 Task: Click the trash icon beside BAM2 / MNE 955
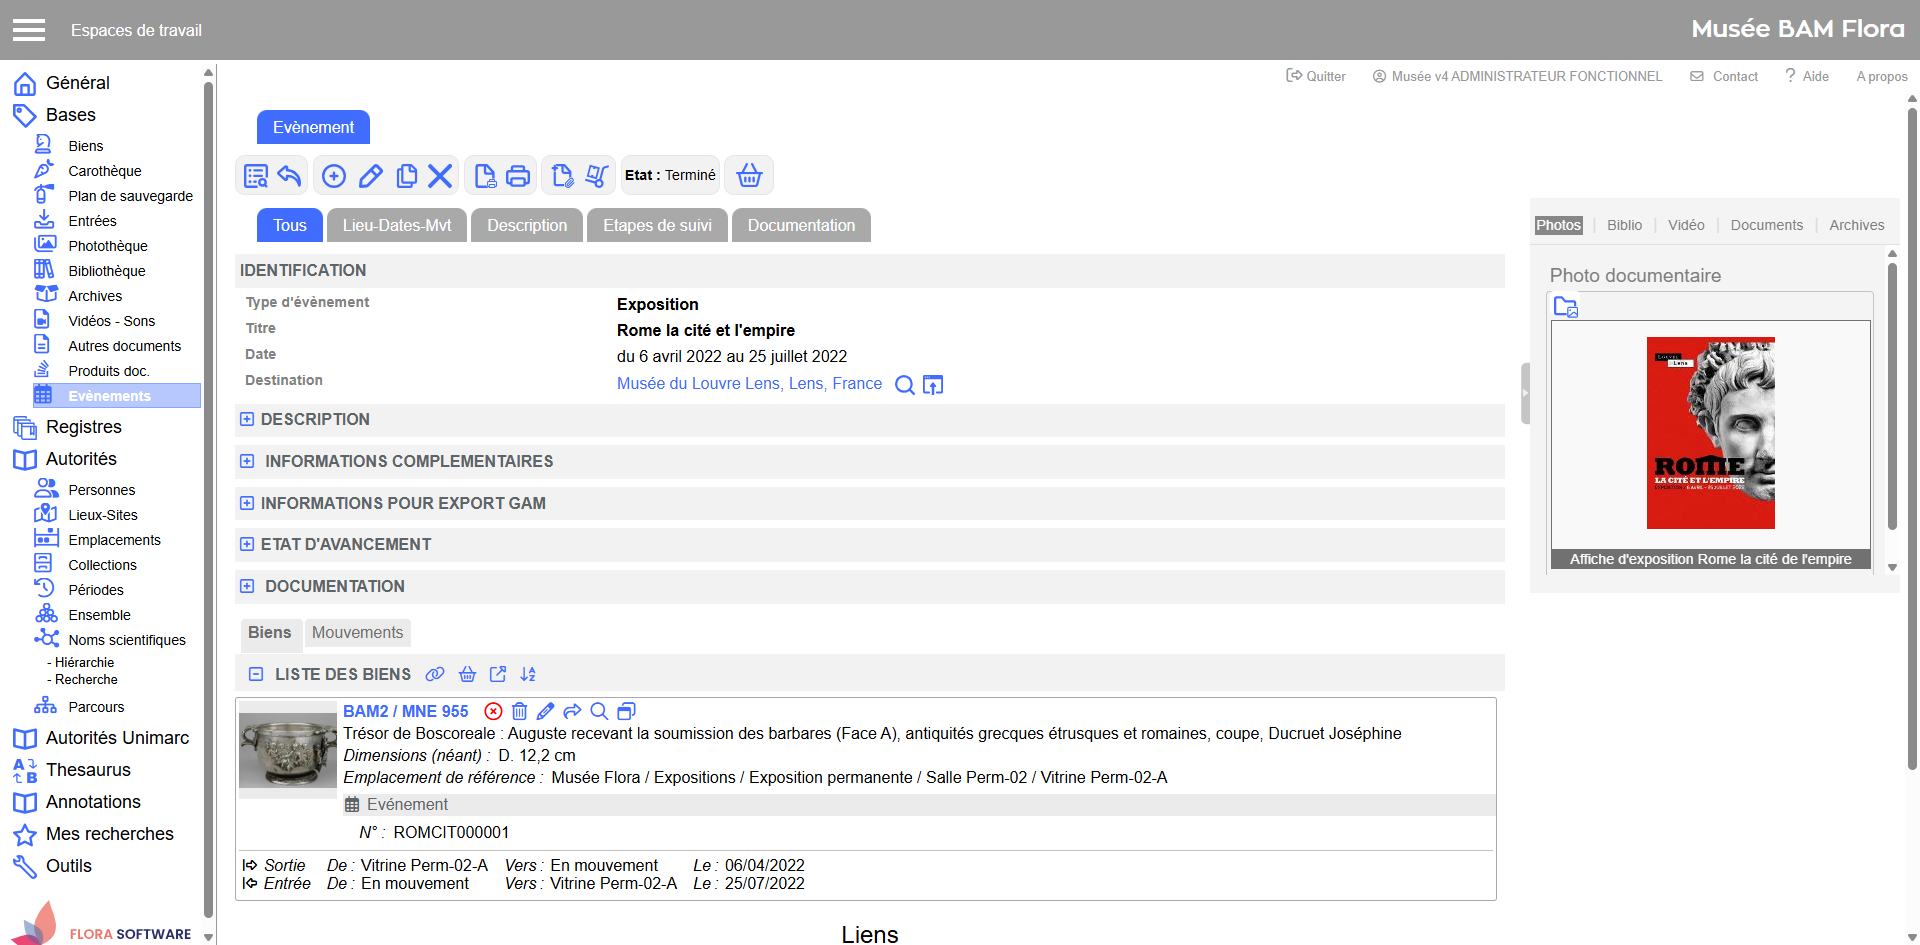pos(519,711)
